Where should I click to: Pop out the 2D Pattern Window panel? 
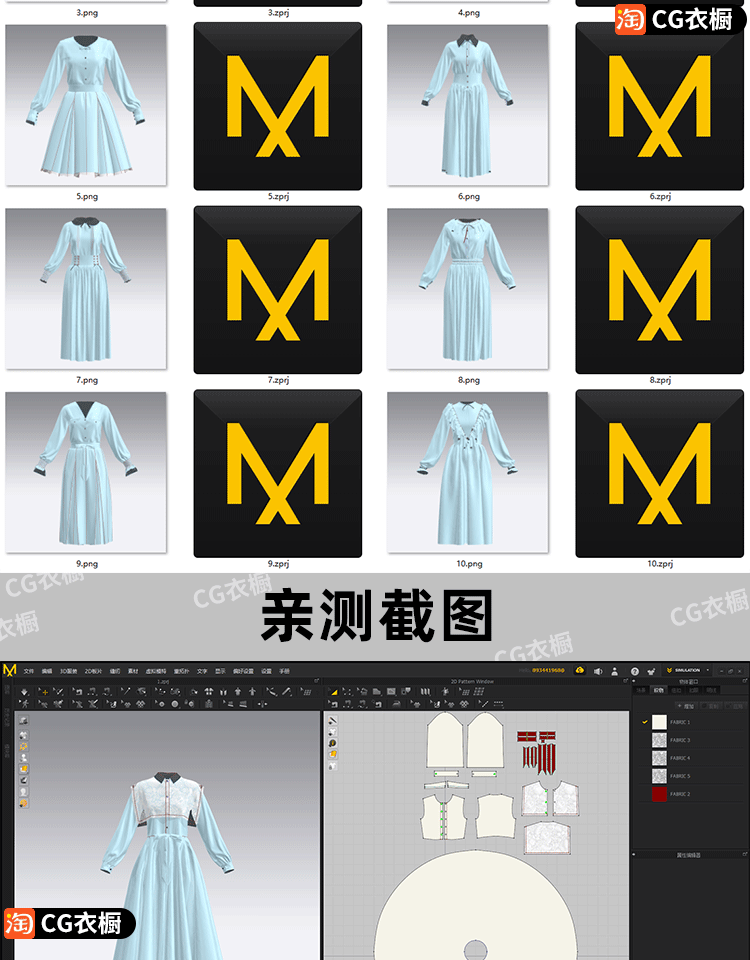(625, 681)
